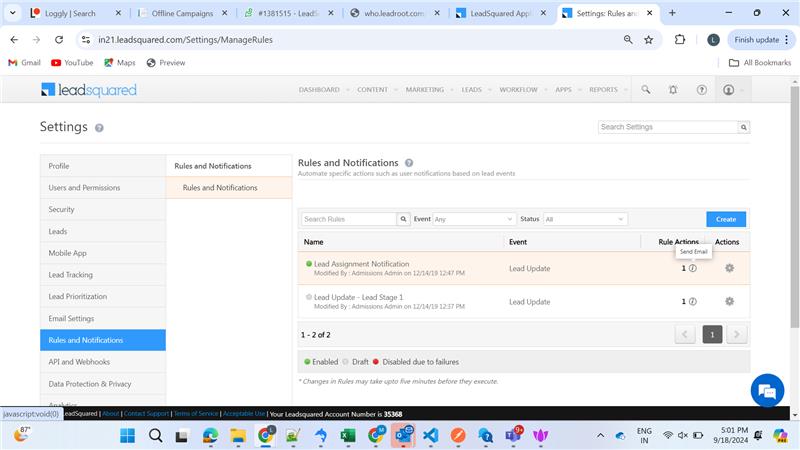Reload the browser page
Viewport: 800px width, 450px height.
[59, 40]
